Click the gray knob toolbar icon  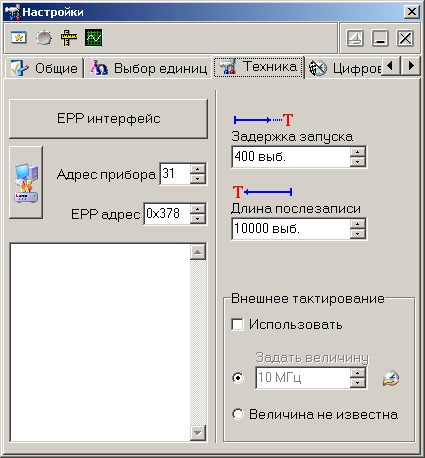pyautogui.click(x=44, y=38)
